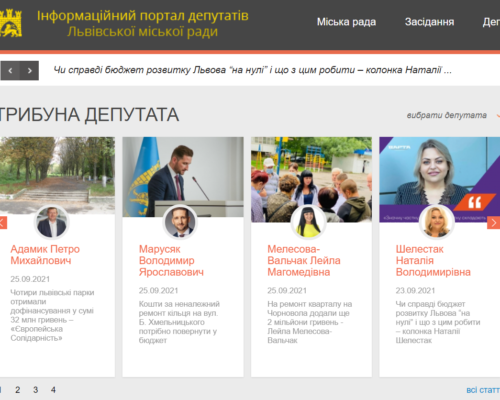Open Мелесова-Вальчак's round avatar
The width and height of the screenshot is (500, 400).
pyautogui.click(x=308, y=222)
